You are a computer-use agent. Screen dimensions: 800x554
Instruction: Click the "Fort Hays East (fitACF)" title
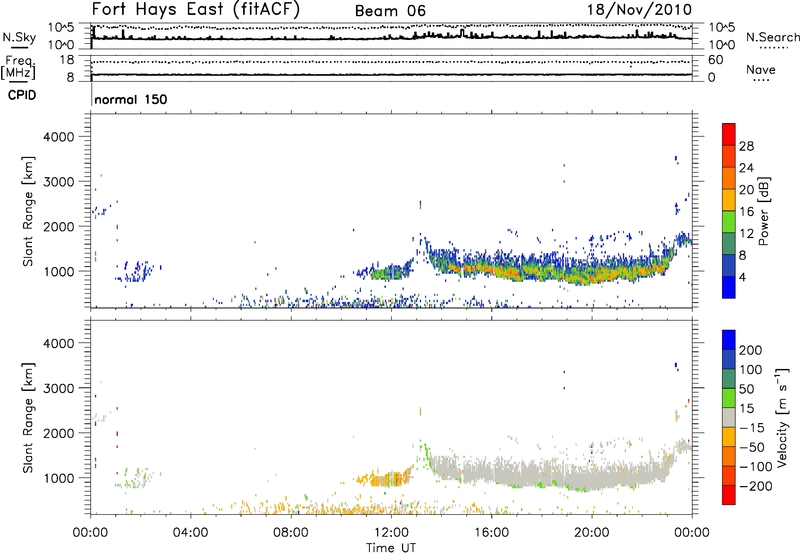tap(195, 9)
